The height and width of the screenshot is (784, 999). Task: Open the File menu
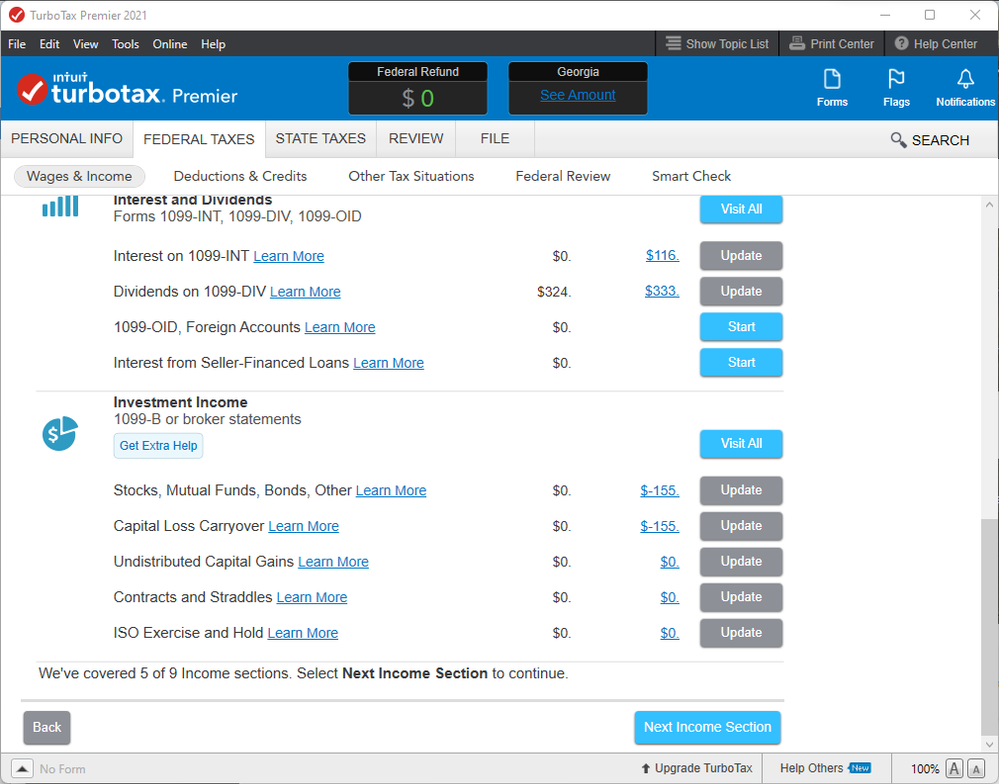(x=17, y=44)
